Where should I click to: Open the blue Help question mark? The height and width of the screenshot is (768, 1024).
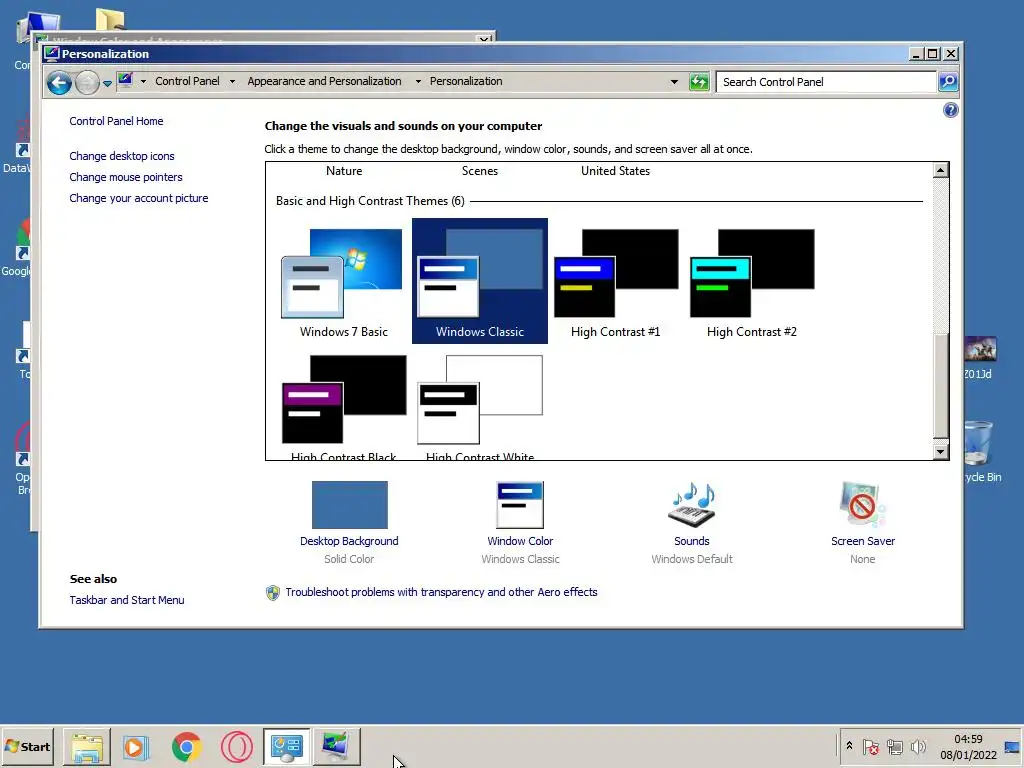(x=950, y=110)
